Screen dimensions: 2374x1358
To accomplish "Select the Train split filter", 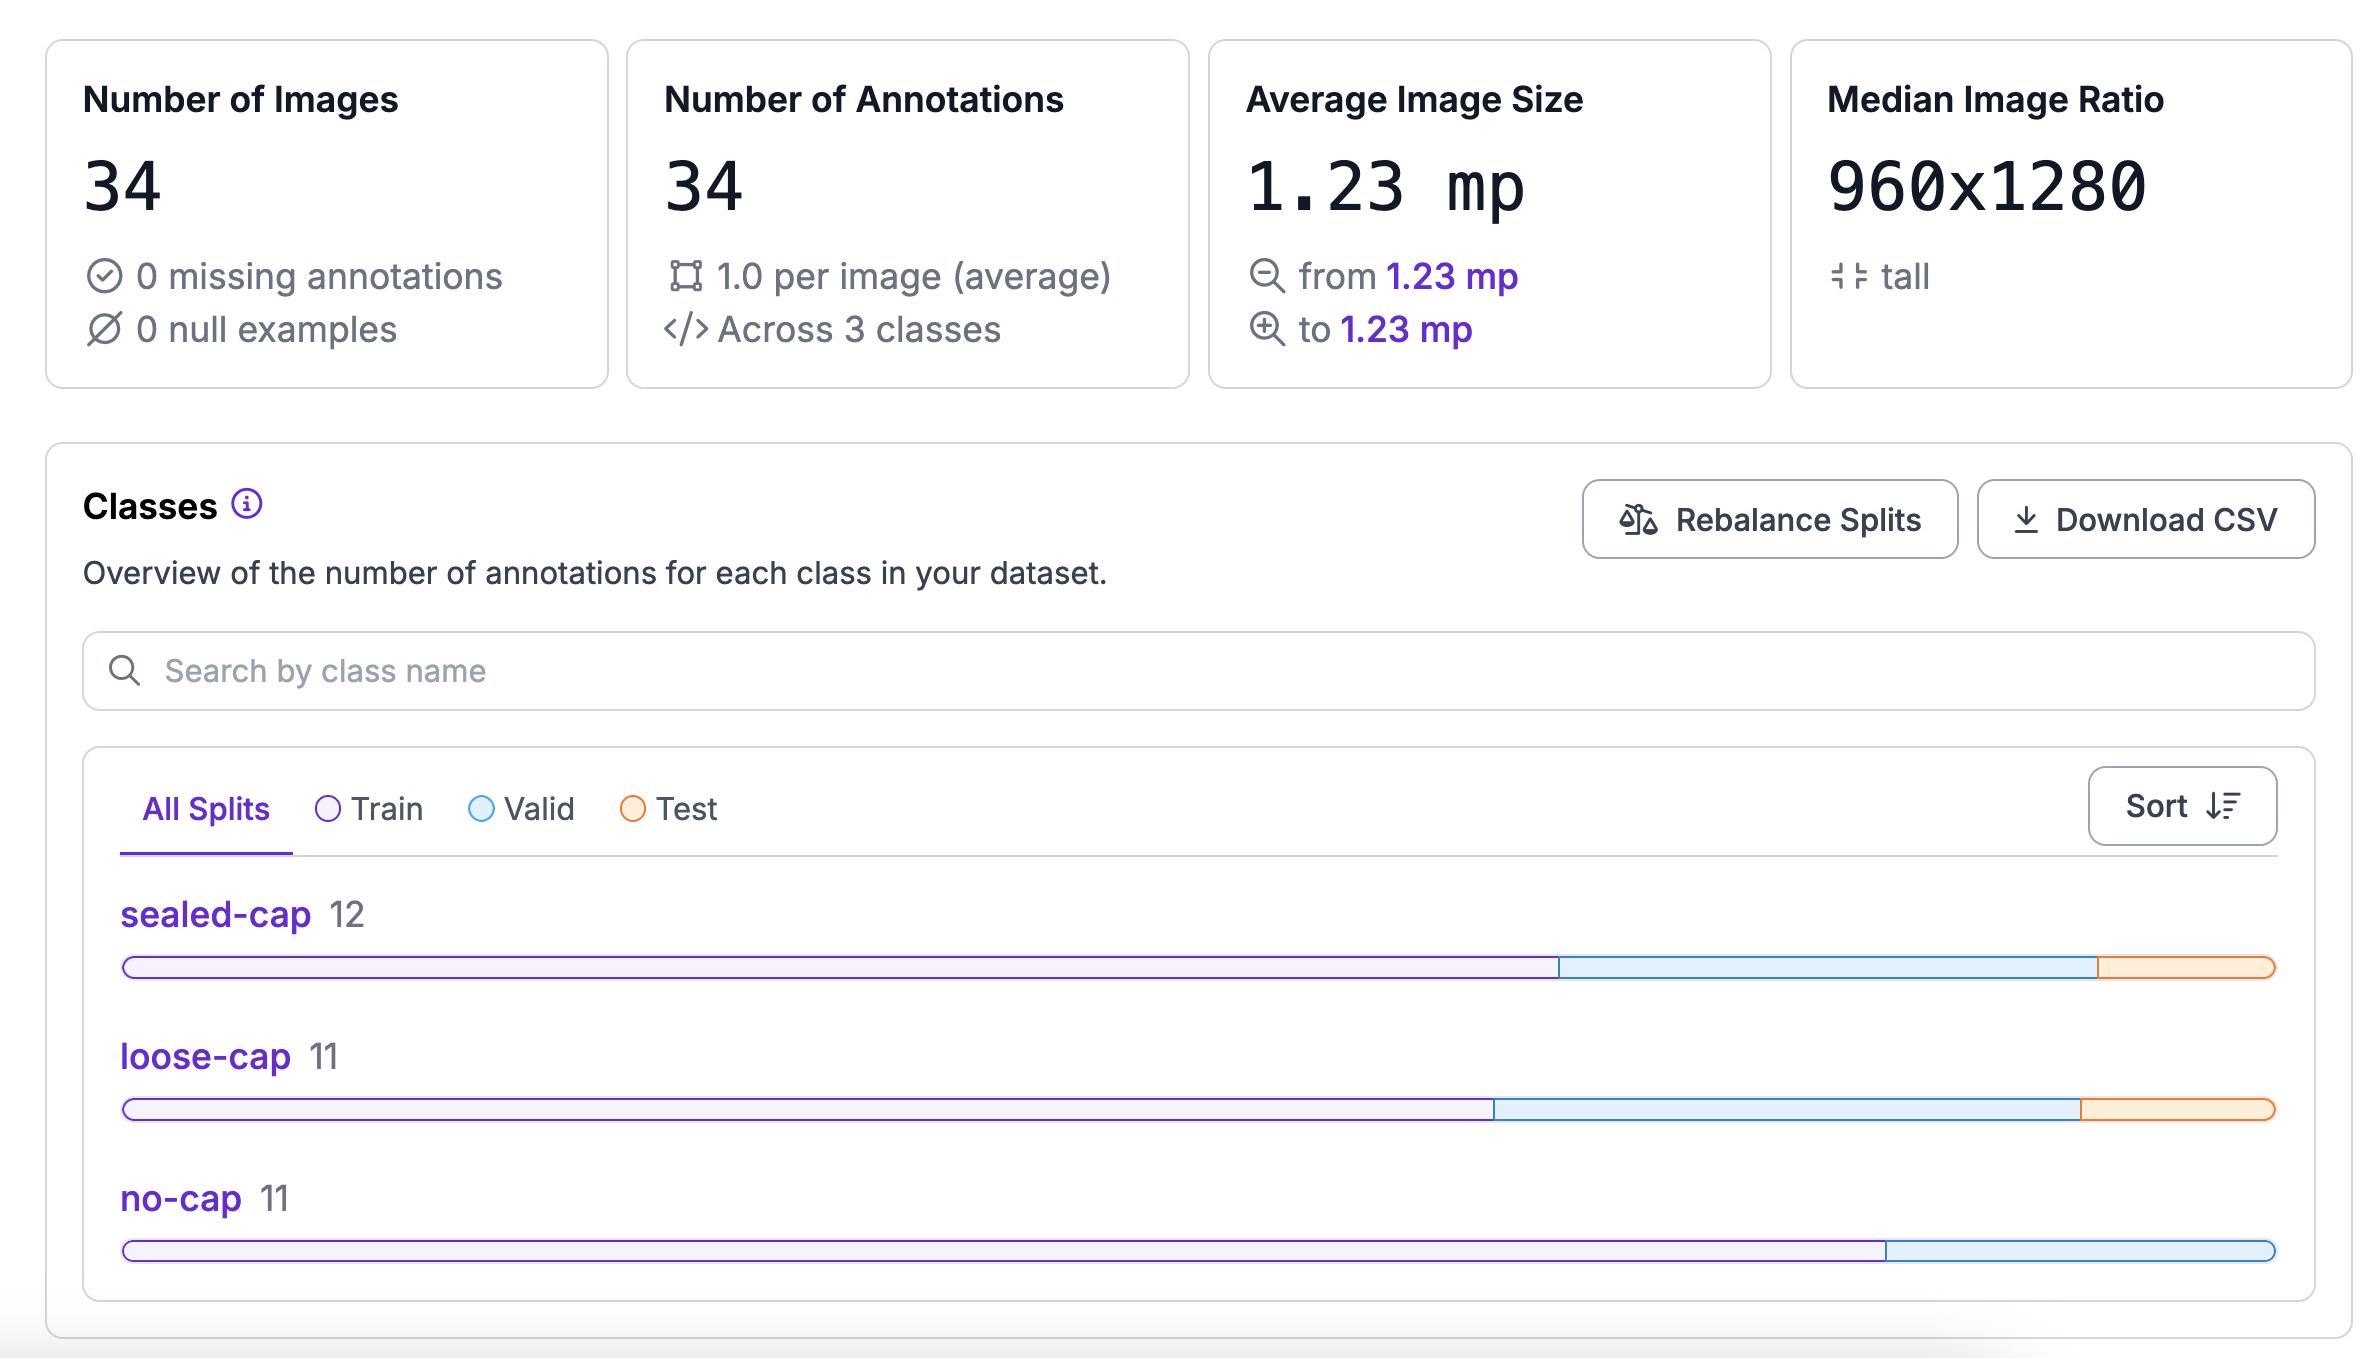I will tap(369, 808).
